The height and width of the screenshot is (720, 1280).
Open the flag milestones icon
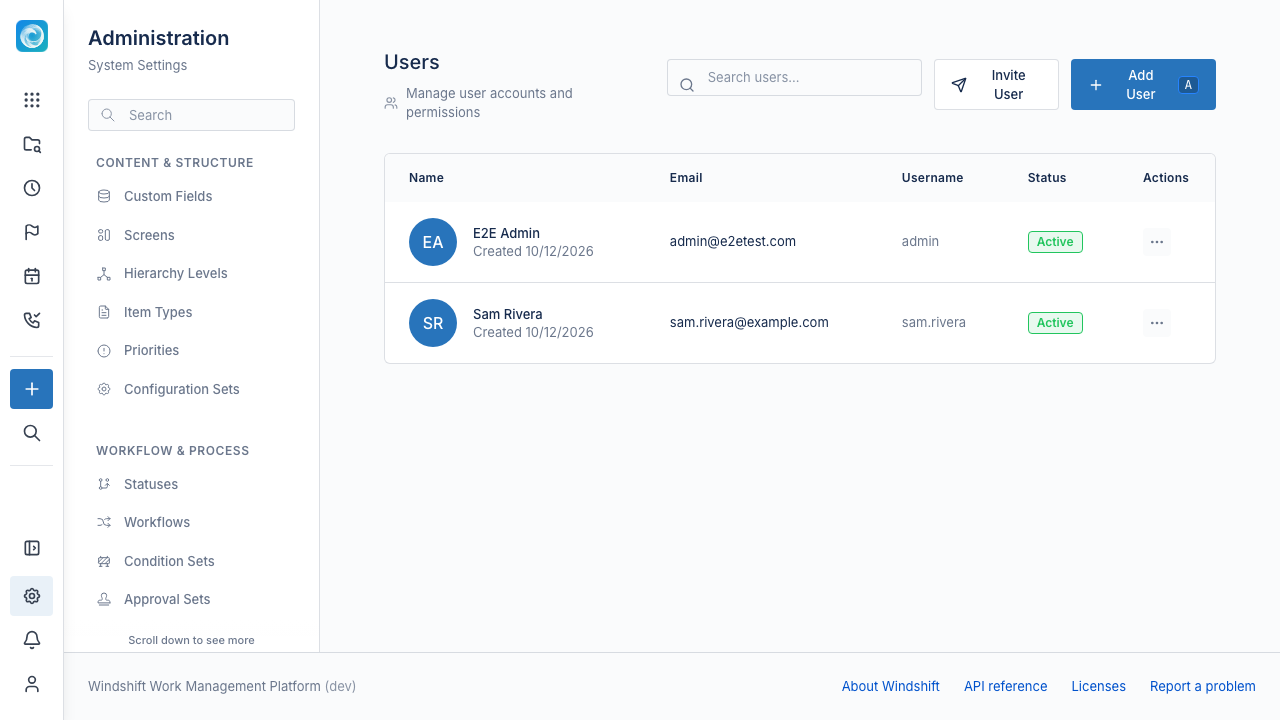pyautogui.click(x=32, y=232)
